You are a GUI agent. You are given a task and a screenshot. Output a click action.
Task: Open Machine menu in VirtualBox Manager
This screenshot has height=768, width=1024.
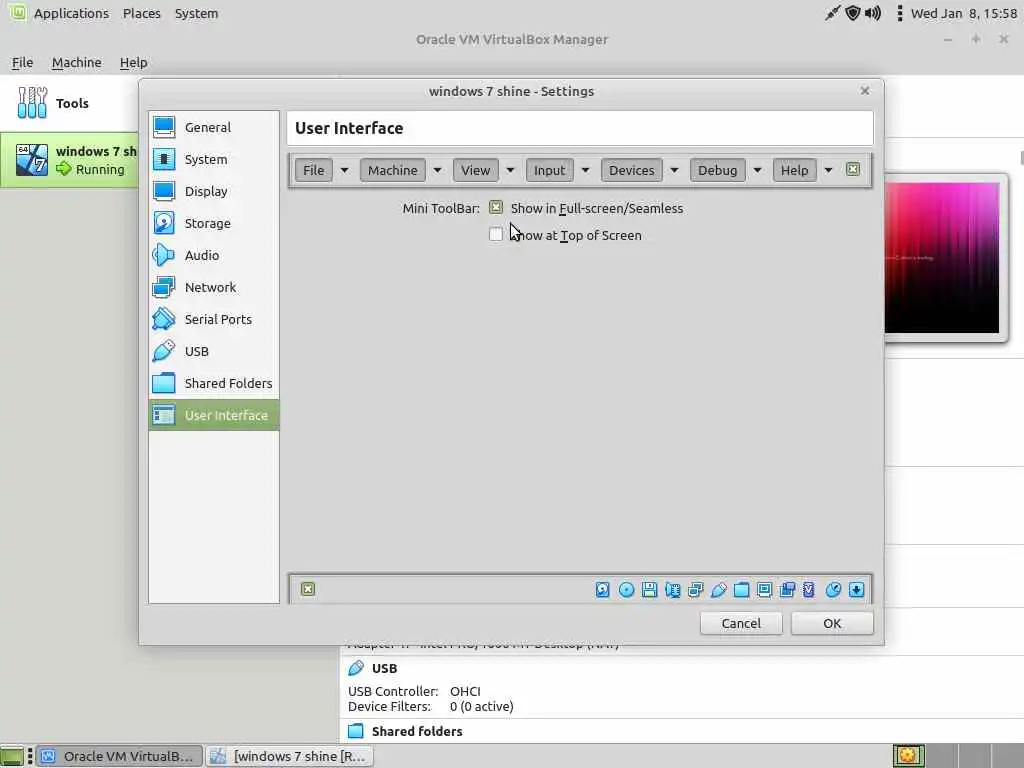[x=76, y=63]
